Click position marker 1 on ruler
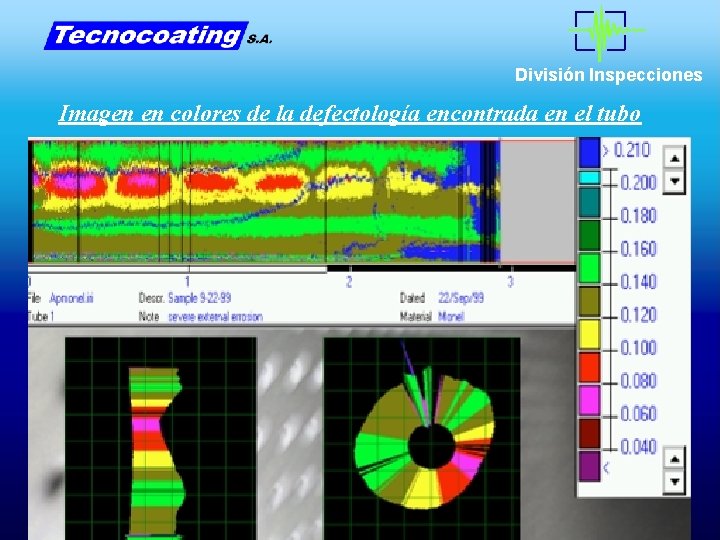Screen dimensions: 720x540 (187, 281)
